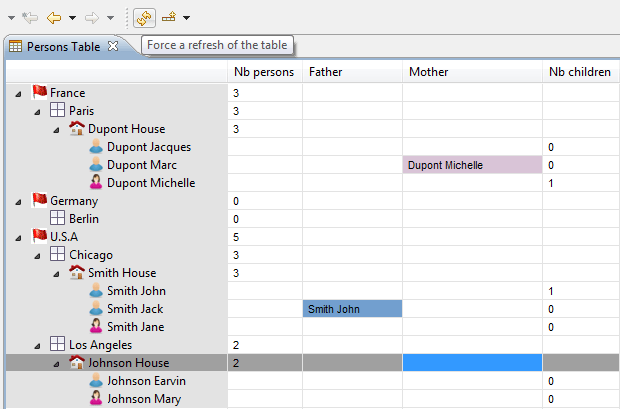Screen dimensions: 620x409
Task: Click the last edit location arrow icon
Action: click(30, 17)
